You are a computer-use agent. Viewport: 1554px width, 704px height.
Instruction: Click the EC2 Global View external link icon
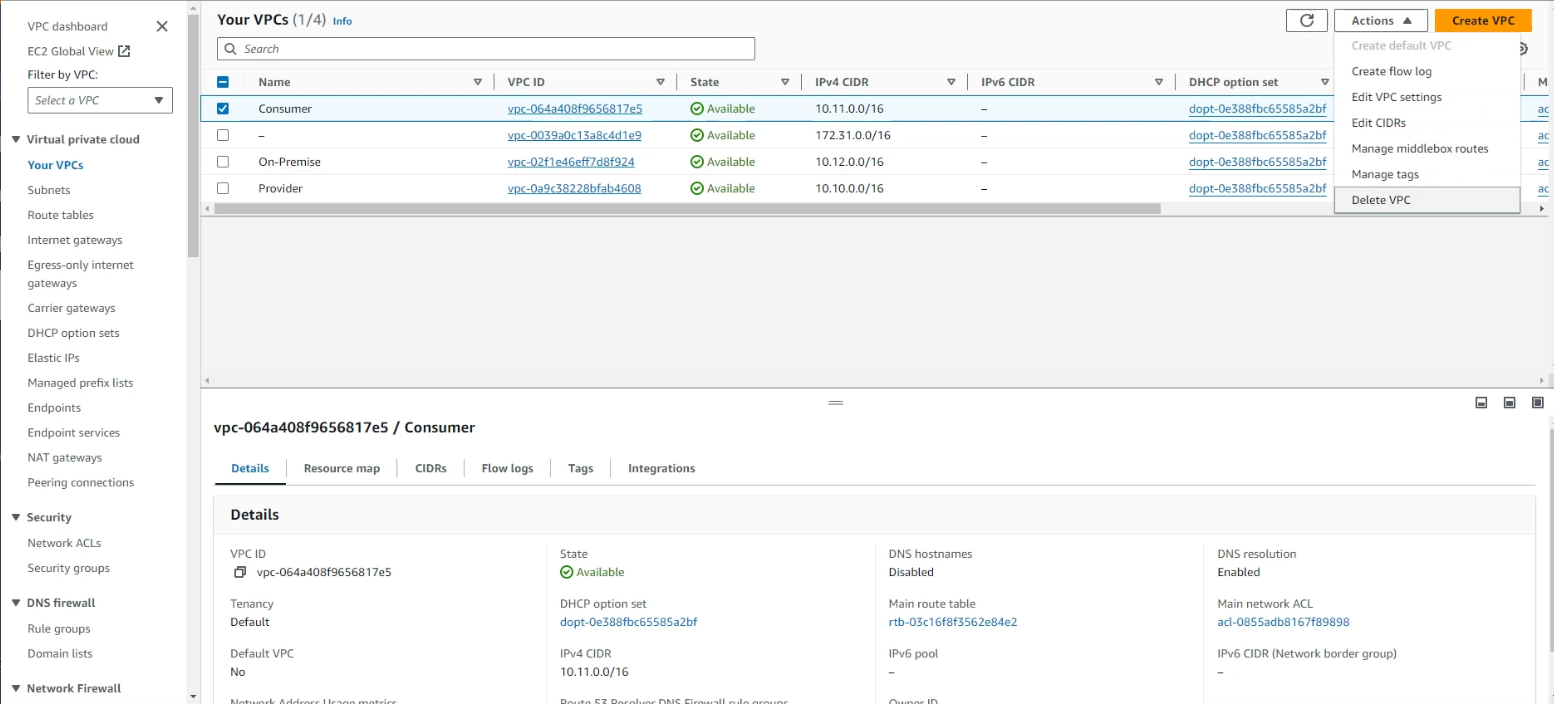pyautogui.click(x=124, y=51)
